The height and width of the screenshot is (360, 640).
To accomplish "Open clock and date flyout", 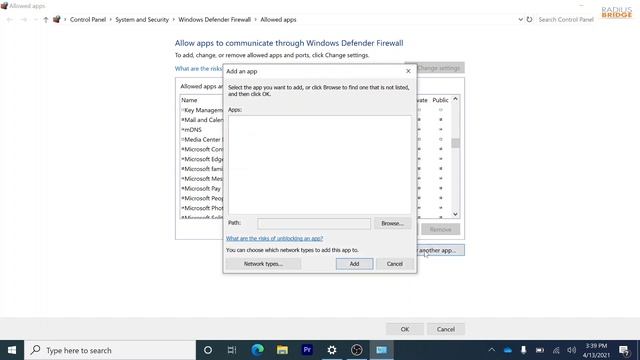I will coord(596,351).
